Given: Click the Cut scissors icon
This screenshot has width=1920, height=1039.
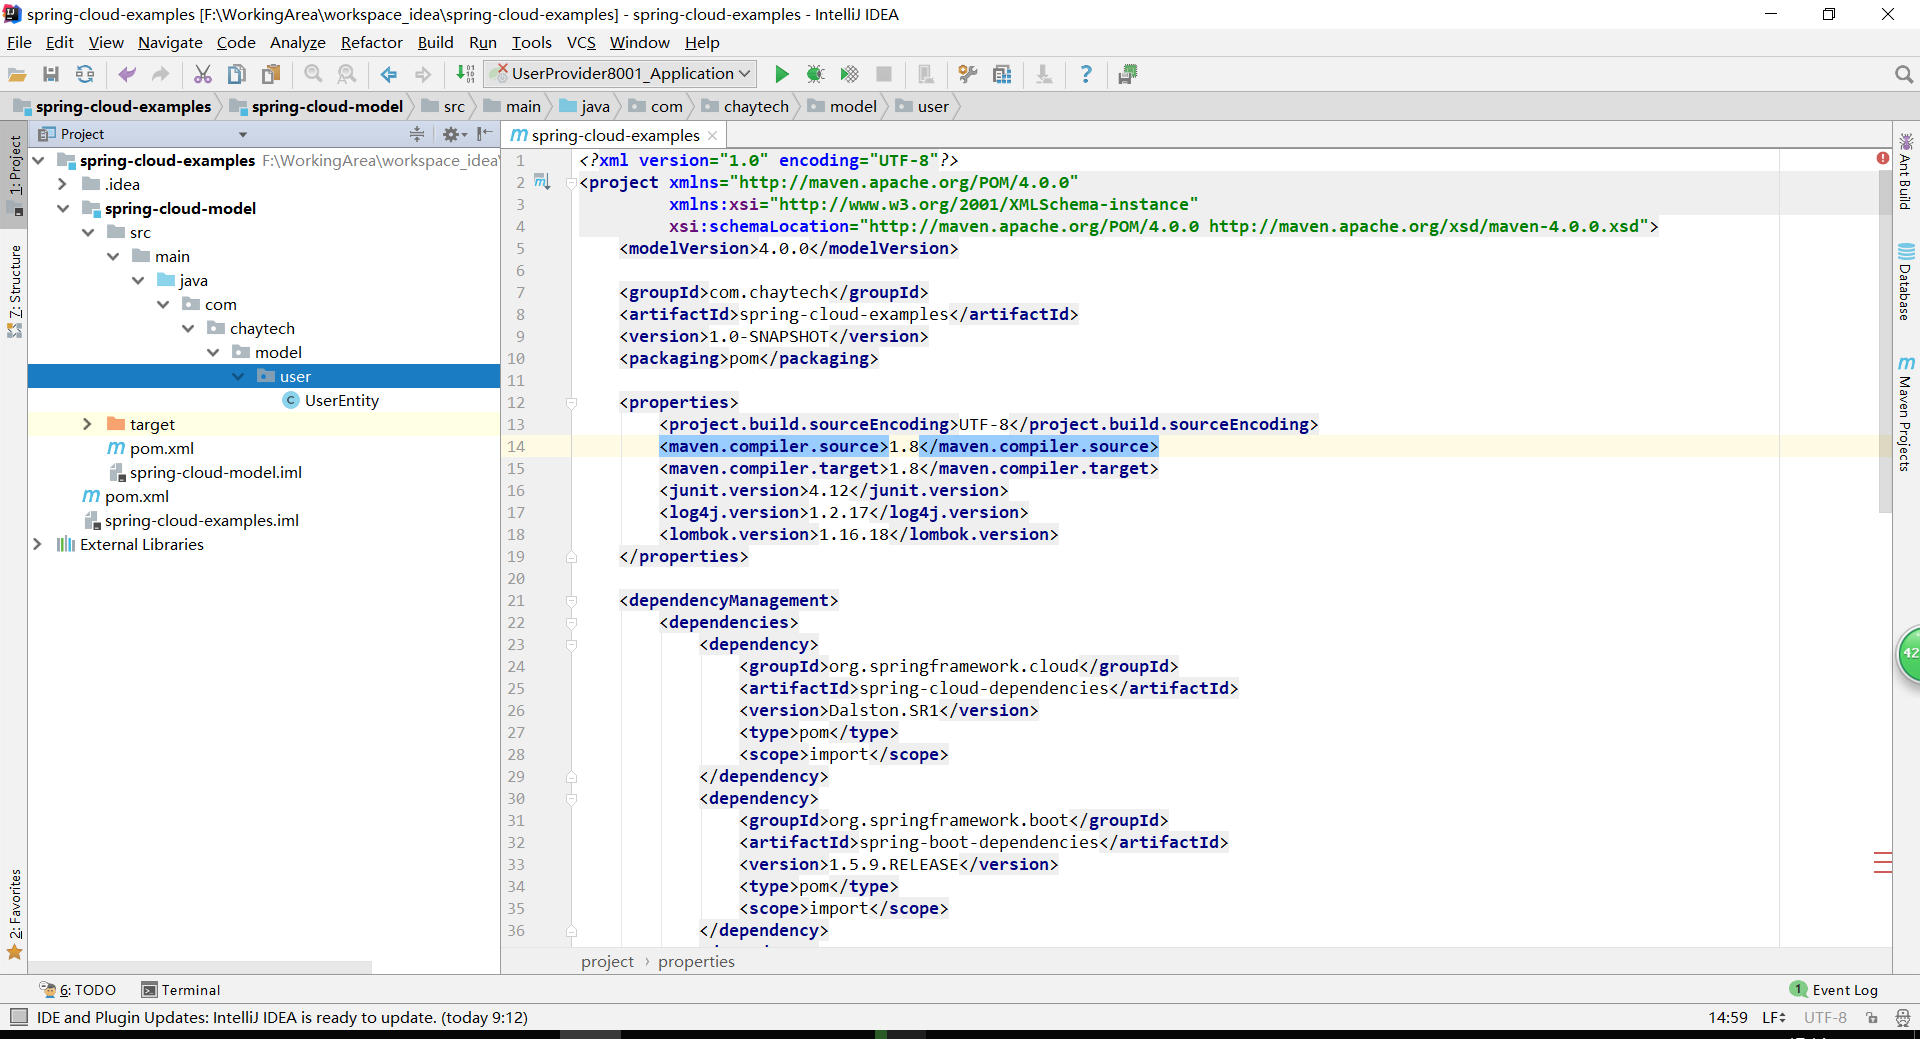Looking at the screenshot, I should pos(203,74).
